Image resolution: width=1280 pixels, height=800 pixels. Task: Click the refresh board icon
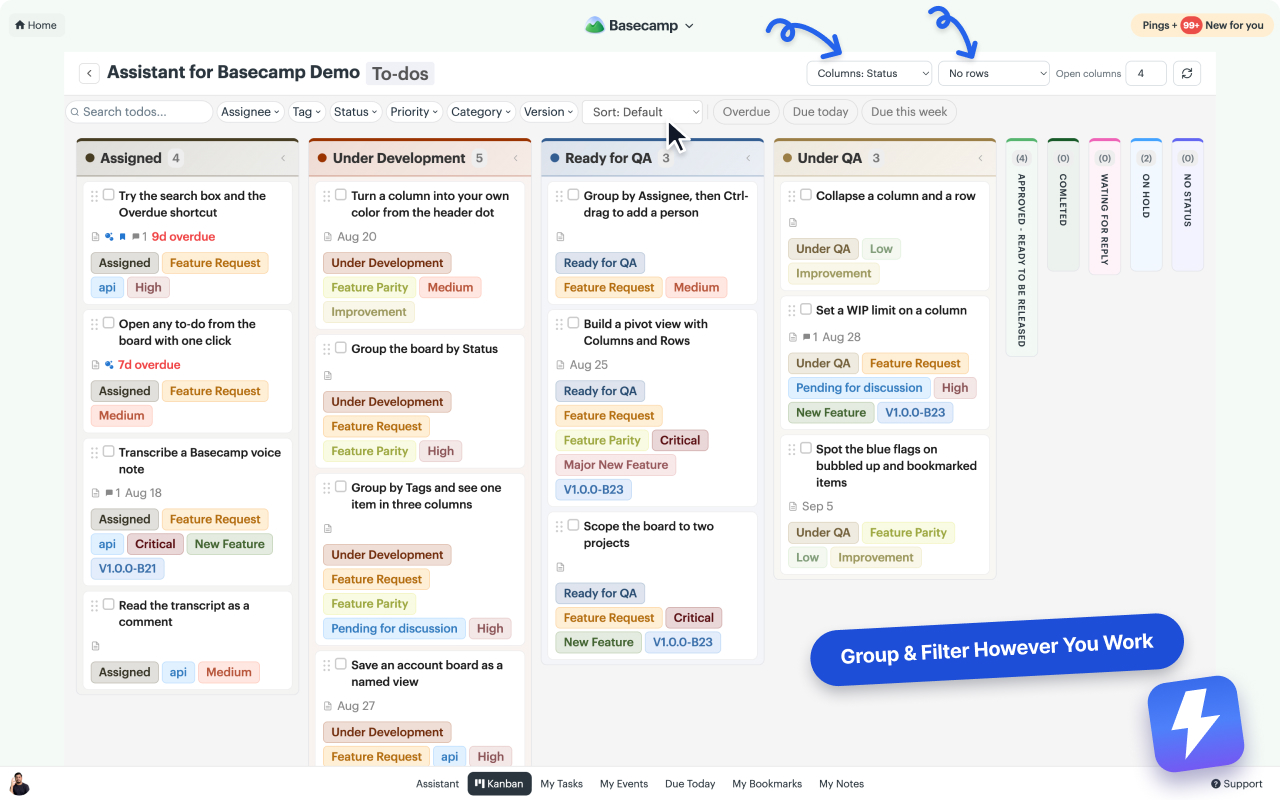(x=1186, y=73)
